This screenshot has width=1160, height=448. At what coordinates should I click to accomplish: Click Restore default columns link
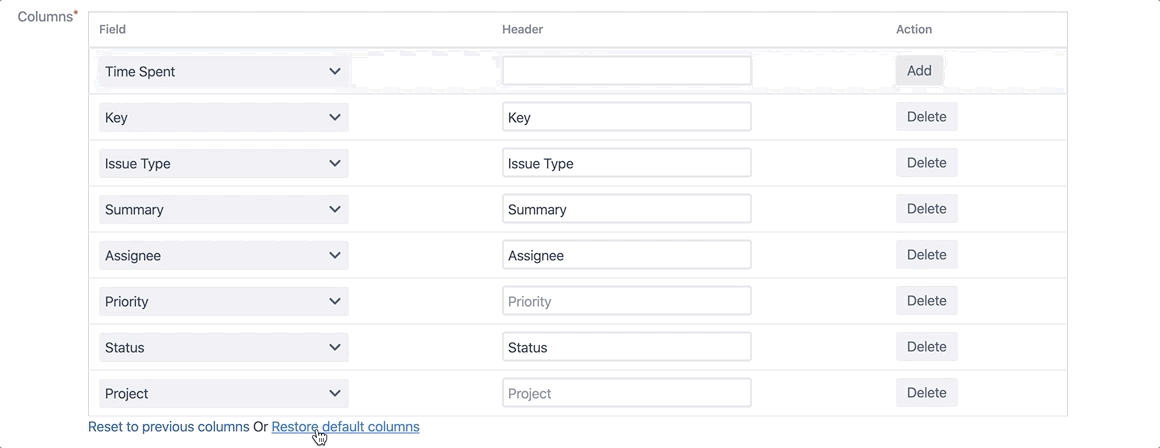(x=345, y=427)
